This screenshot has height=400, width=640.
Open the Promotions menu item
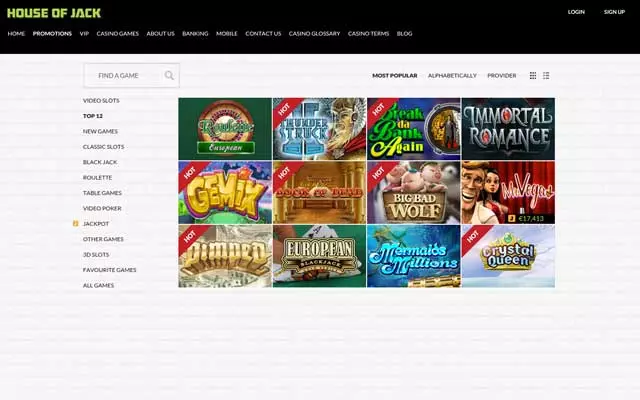click(52, 33)
